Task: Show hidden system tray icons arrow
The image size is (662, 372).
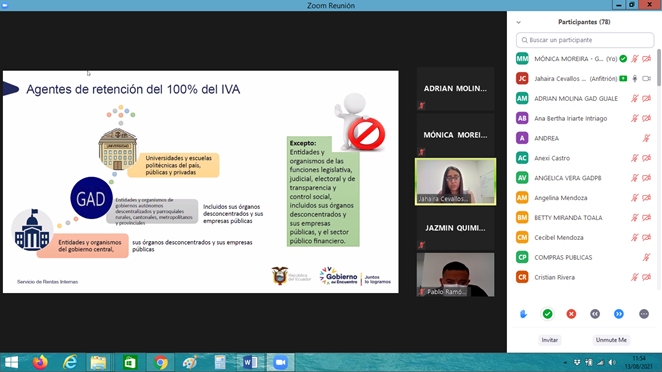Action: pyautogui.click(x=565, y=363)
